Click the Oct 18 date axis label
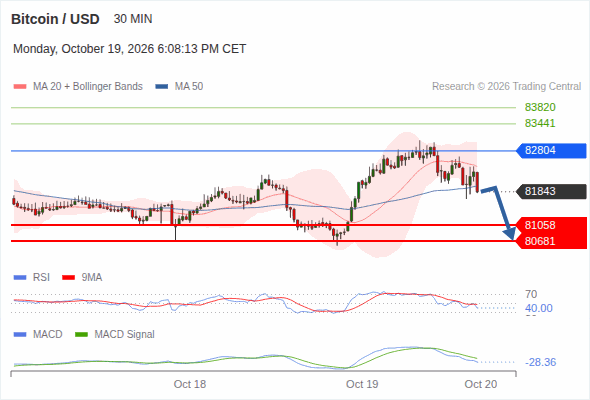The height and width of the screenshot is (400, 590). (190, 384)
